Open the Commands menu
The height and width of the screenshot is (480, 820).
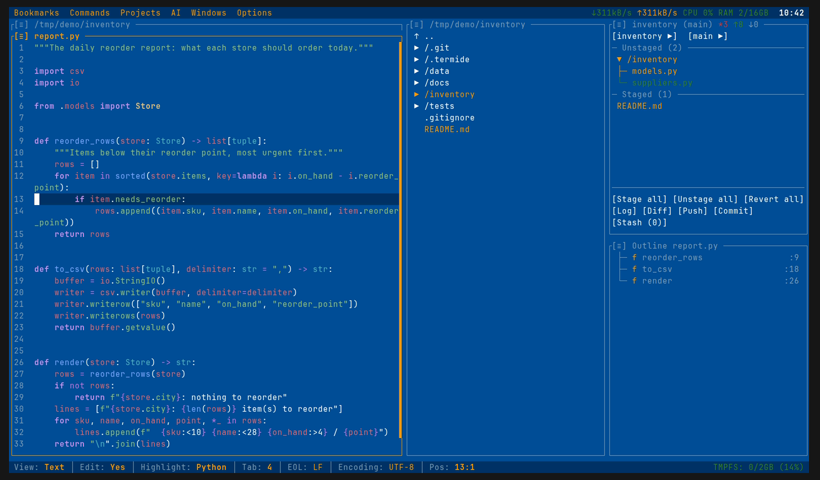click(89, 13)
